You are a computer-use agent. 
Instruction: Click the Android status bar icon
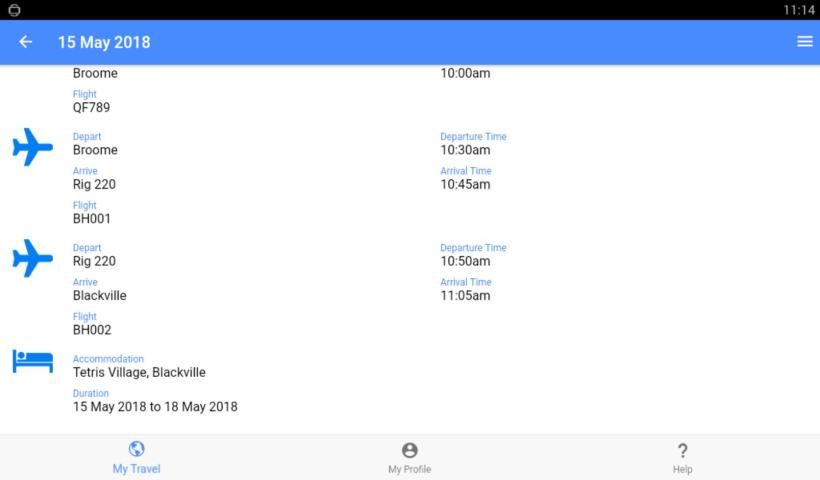pos(14,10)
